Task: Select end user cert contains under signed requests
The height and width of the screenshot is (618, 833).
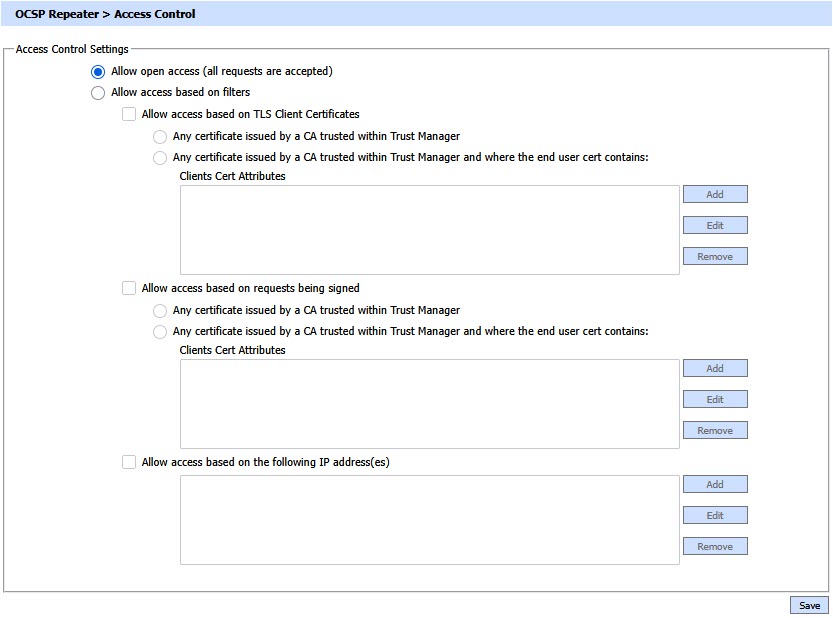Action: tap(160, 332)
